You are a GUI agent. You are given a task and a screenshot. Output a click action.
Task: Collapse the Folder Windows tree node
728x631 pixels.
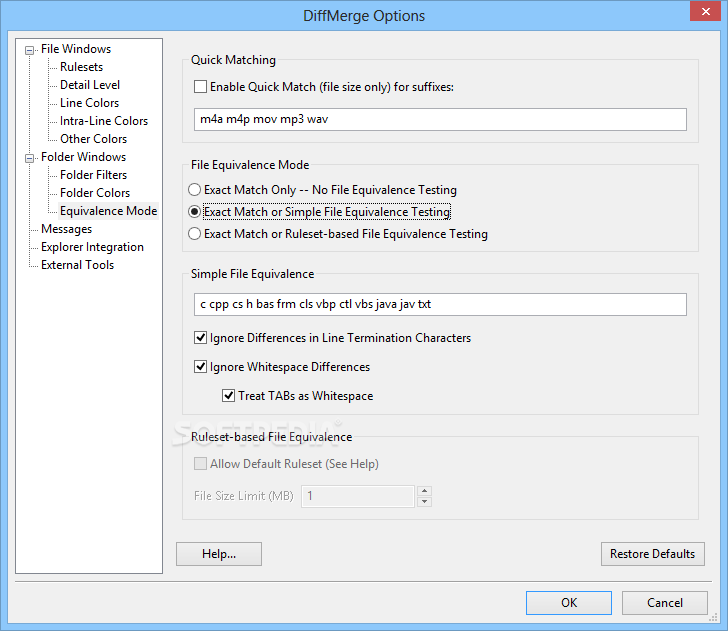[29, 158]
